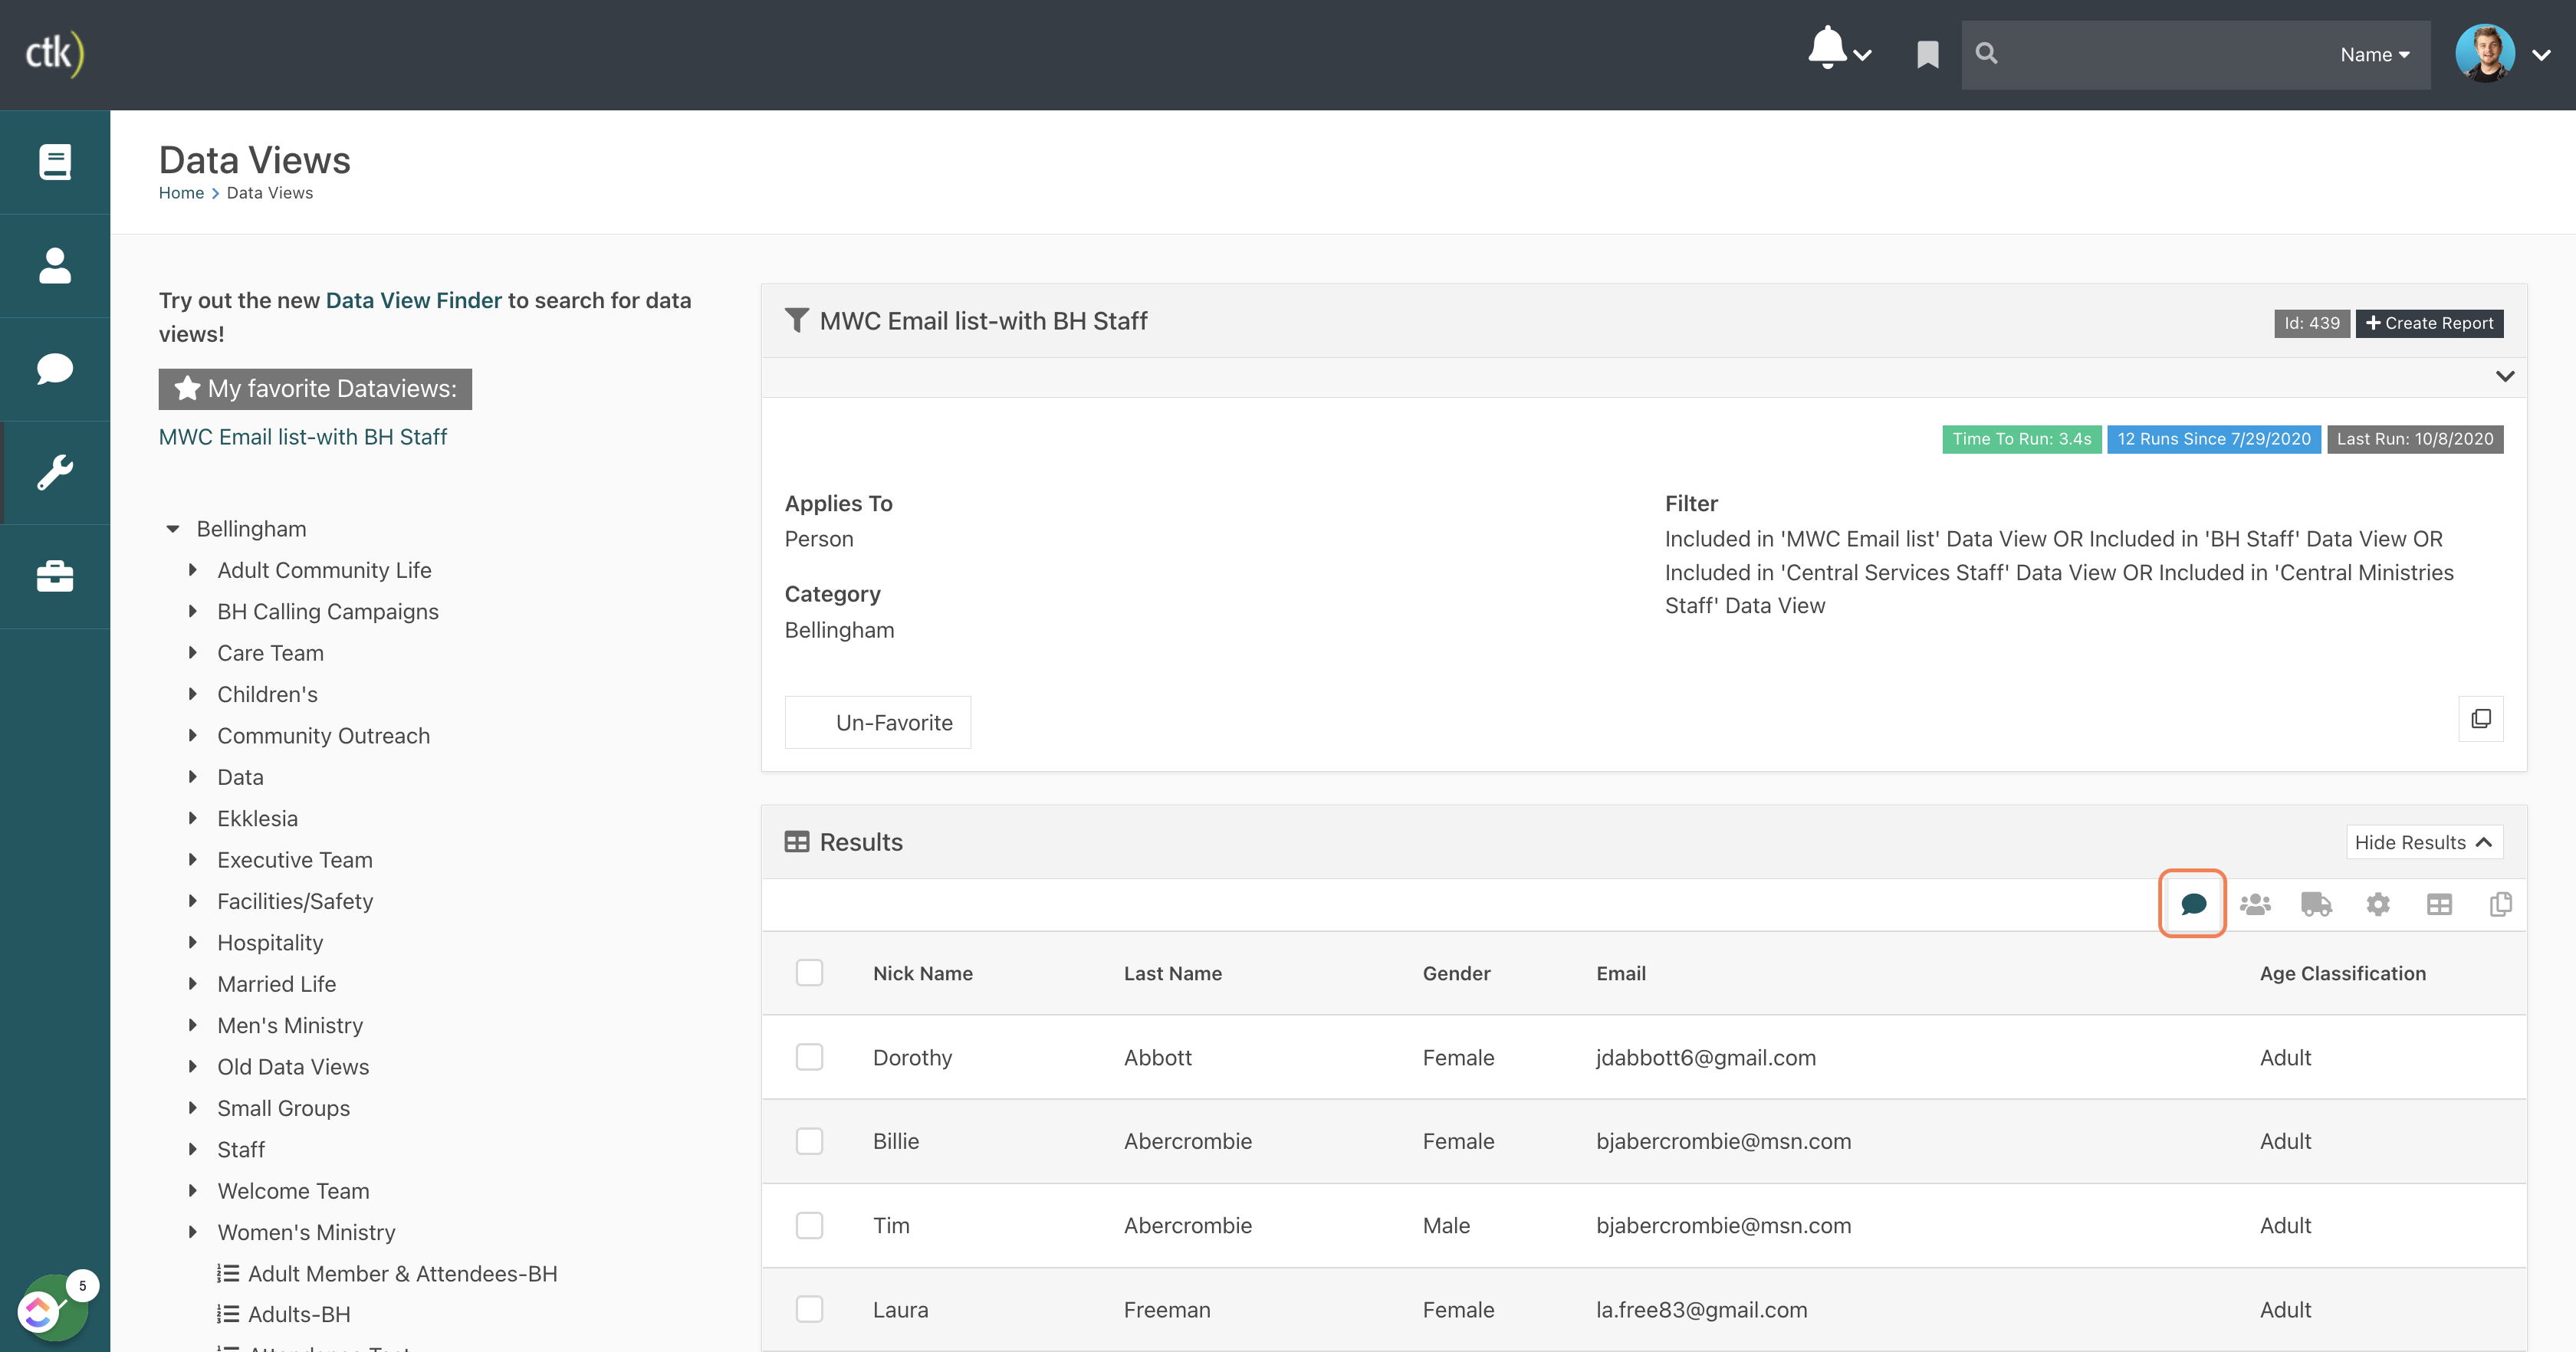Open the speech bubble sidebar menu
The image size is (2576, 1352).
click(55, 369)
